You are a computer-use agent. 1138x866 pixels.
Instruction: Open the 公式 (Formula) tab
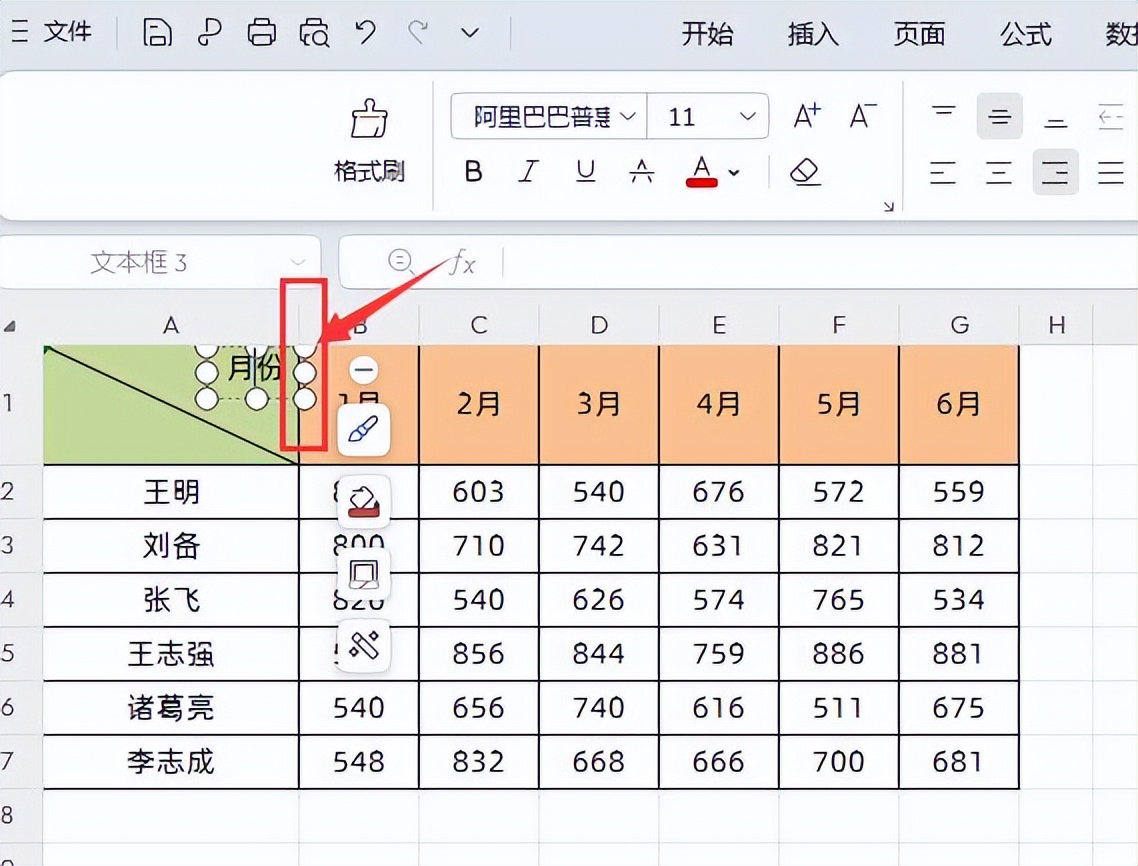click(x=1025, y=34)
